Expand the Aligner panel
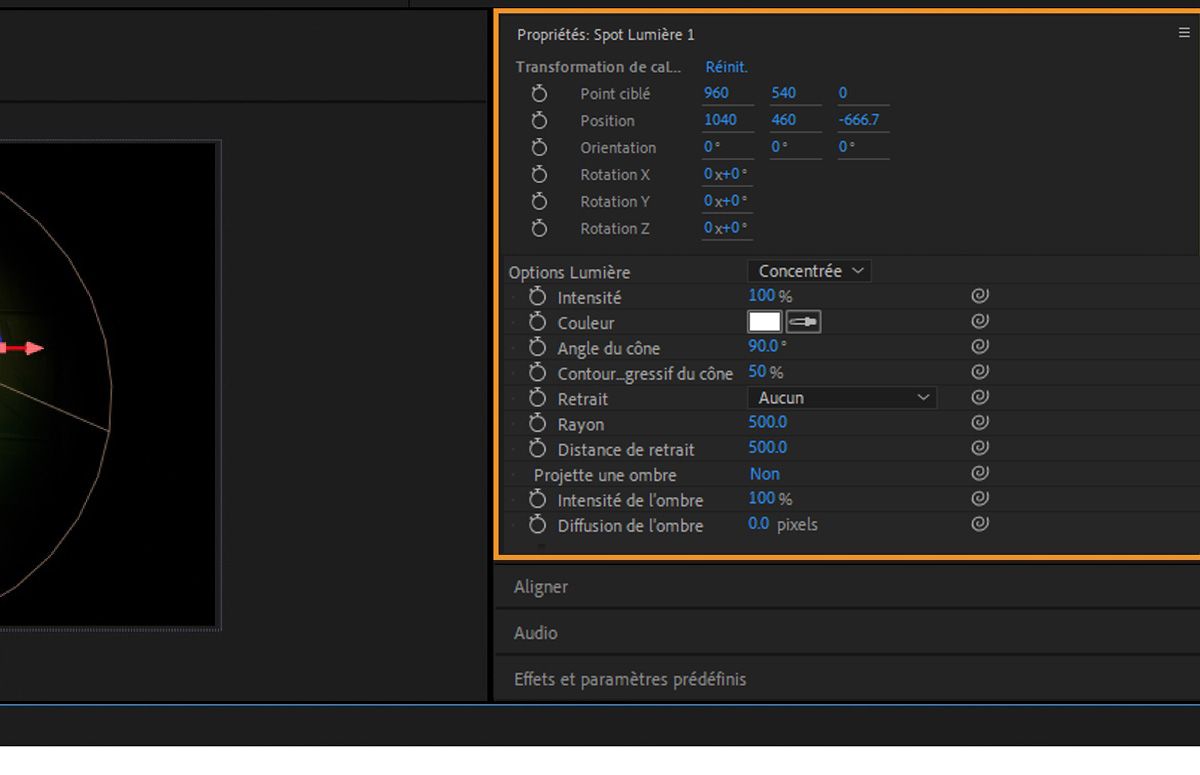 coord(541,587)
